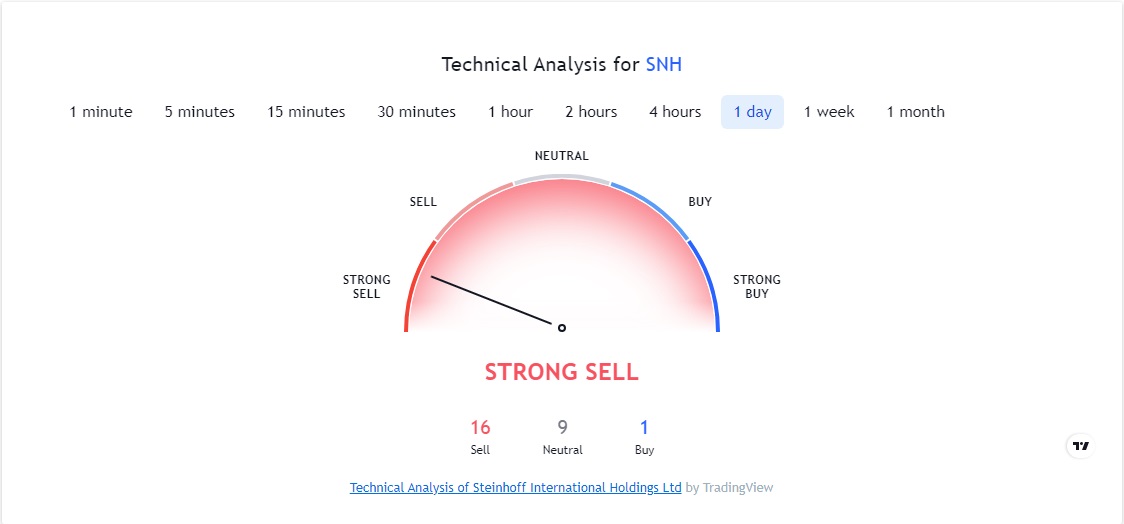Click the by TradingView attribution text
Screen dimensions: 1124x524
tap(729, 487)
